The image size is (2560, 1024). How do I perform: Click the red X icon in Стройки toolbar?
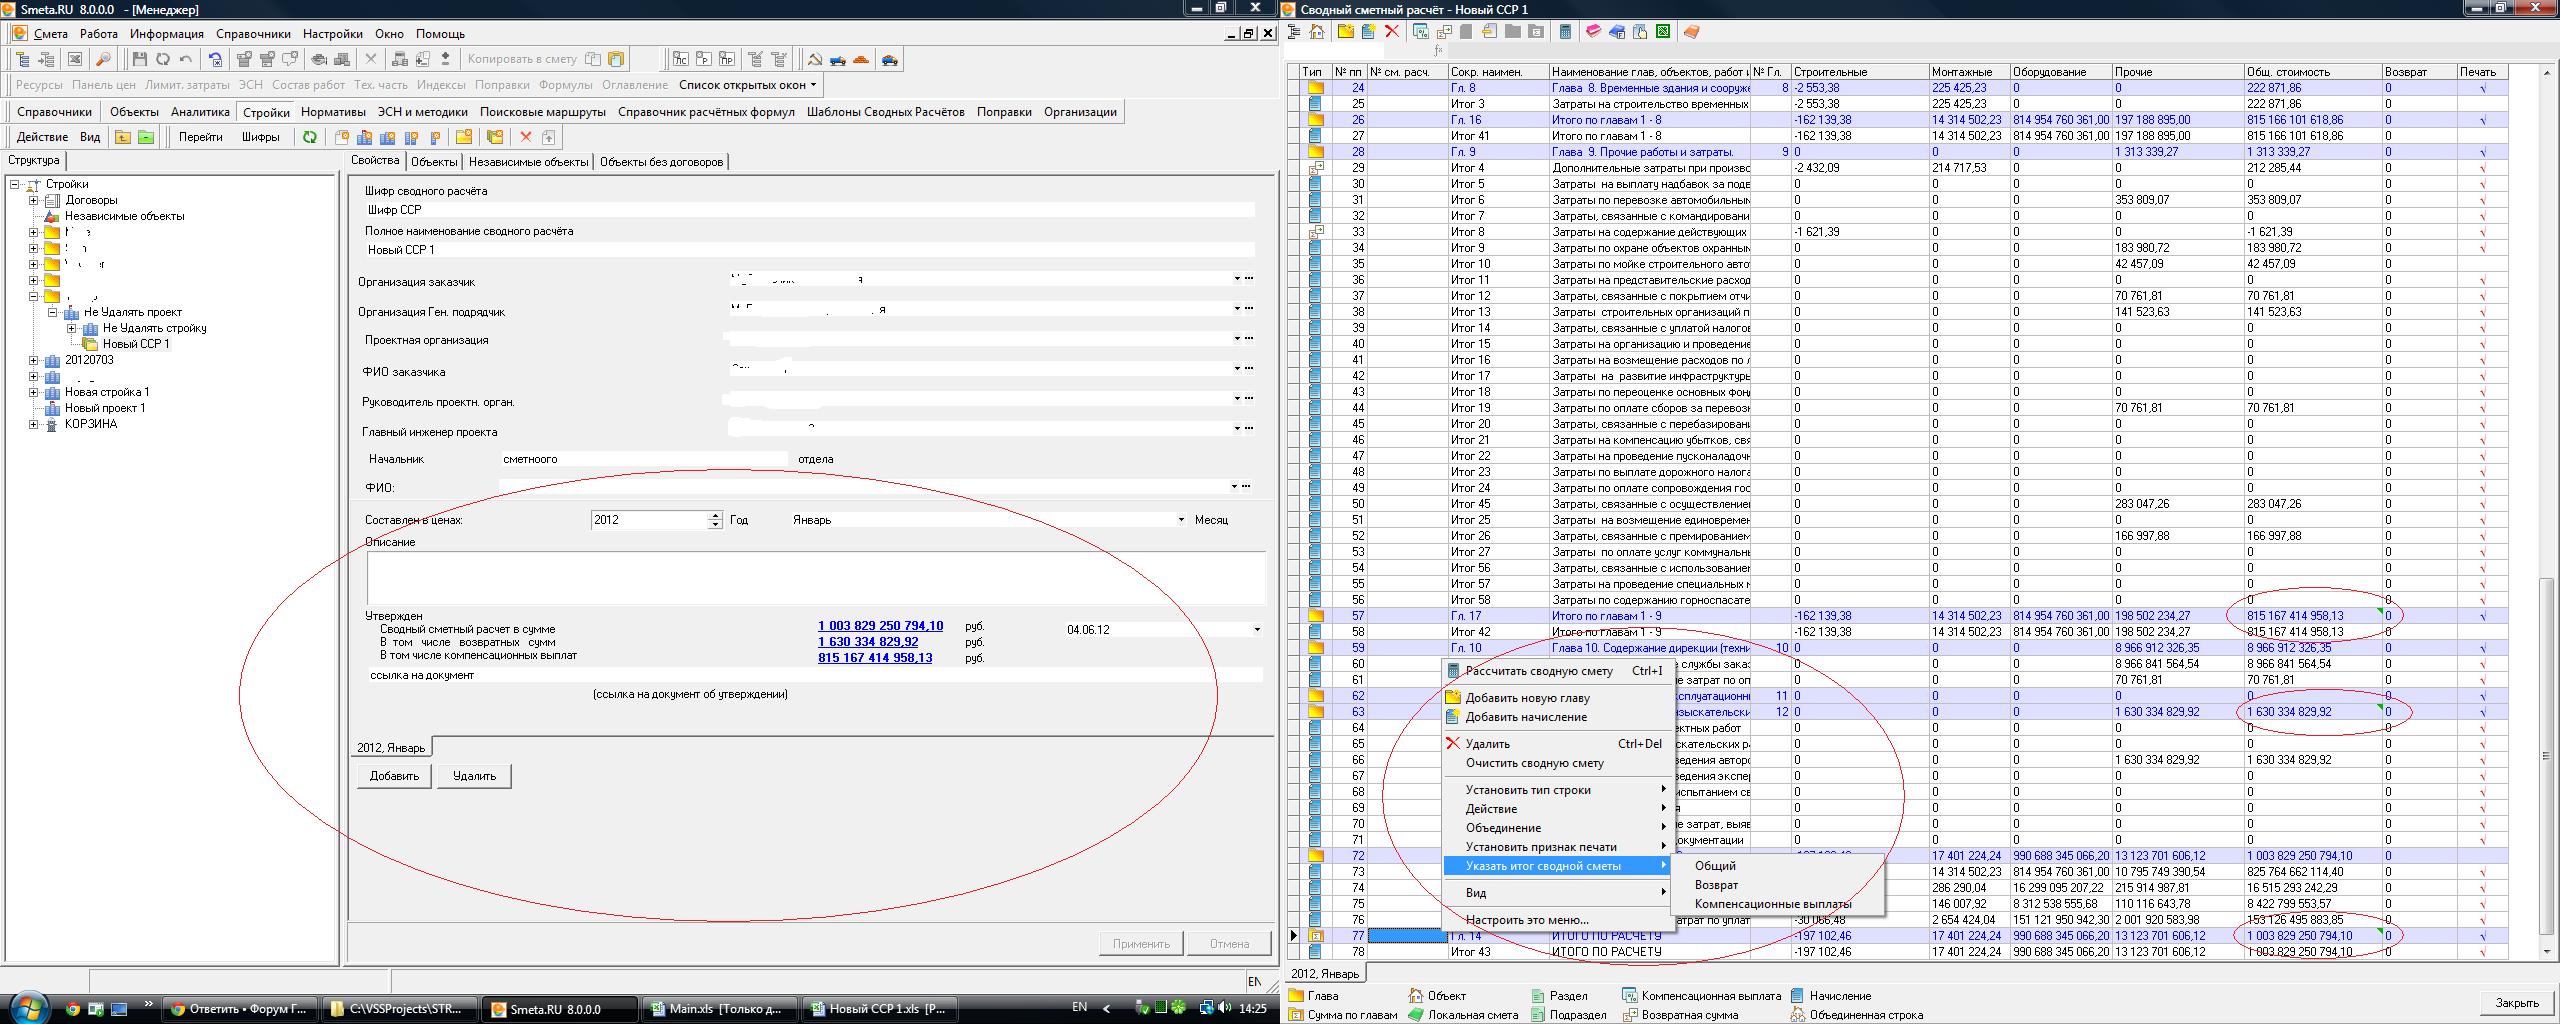(526, 137)
